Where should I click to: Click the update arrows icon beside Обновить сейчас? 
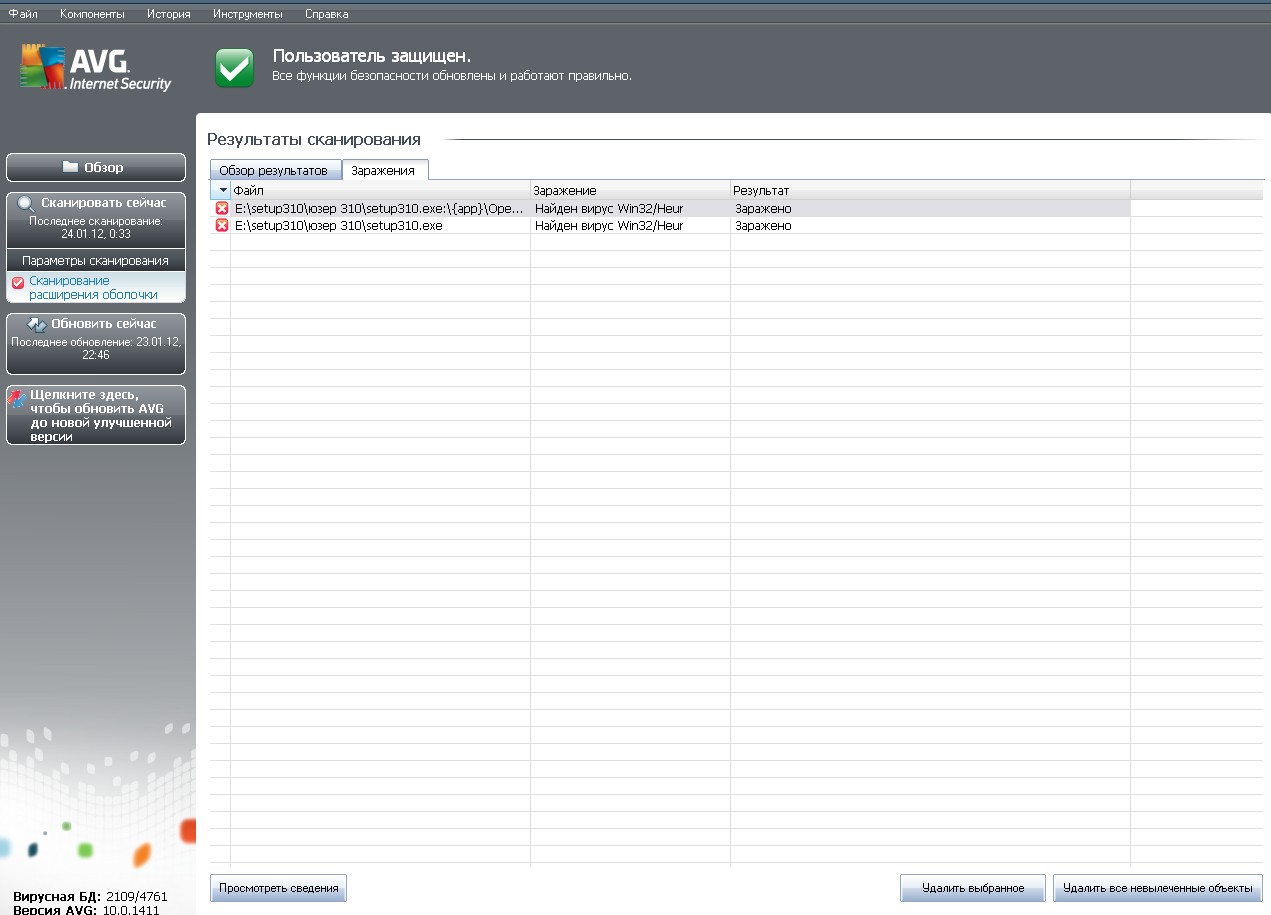(x=37, y=324)
